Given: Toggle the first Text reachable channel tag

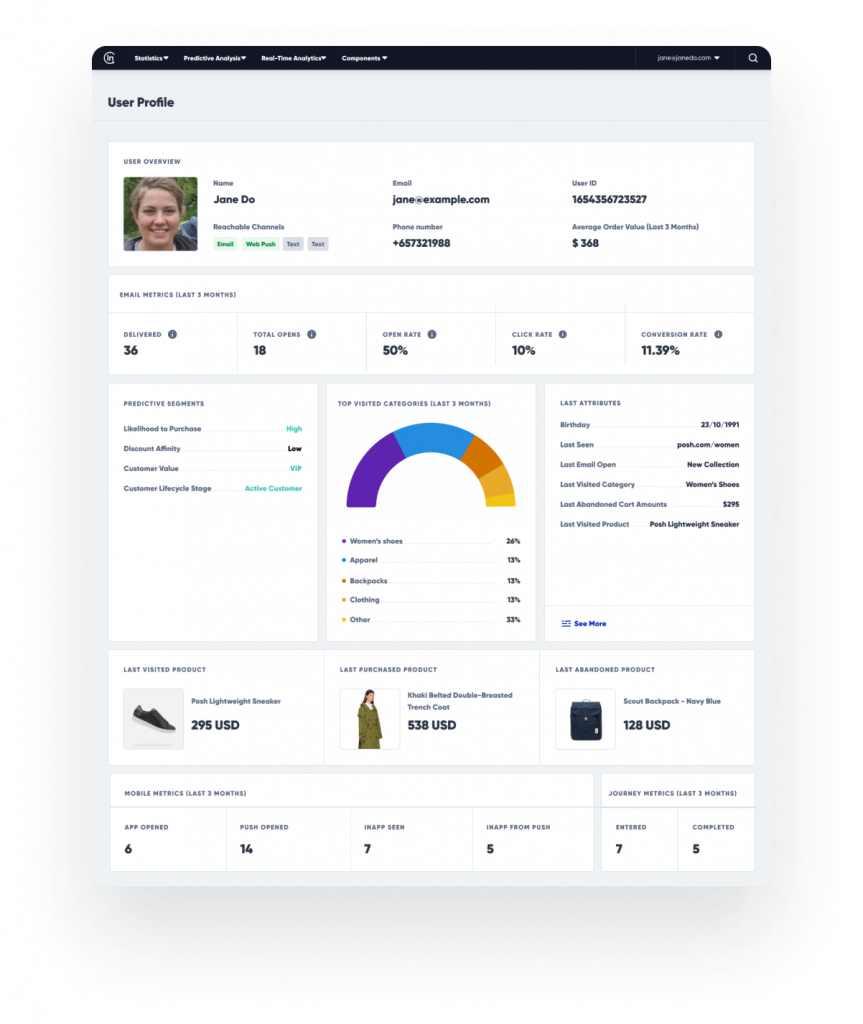Looking at the screenshot, I should (293, 243).
